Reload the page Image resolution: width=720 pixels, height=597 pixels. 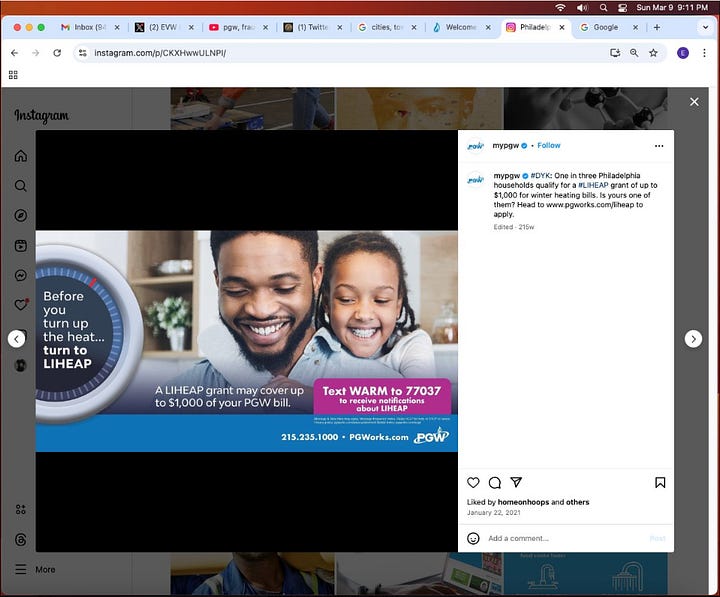click(57, 53)
